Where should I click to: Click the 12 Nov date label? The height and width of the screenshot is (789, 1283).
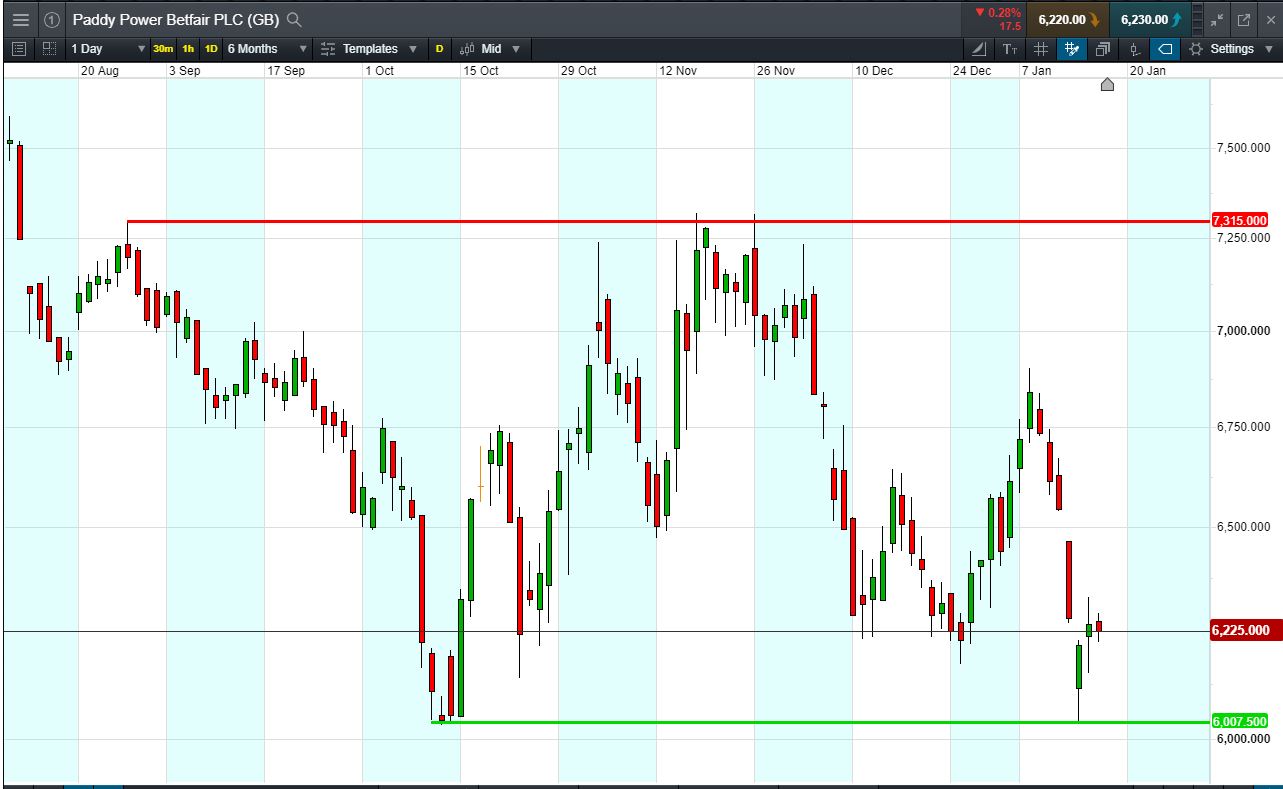click(678, 71)
